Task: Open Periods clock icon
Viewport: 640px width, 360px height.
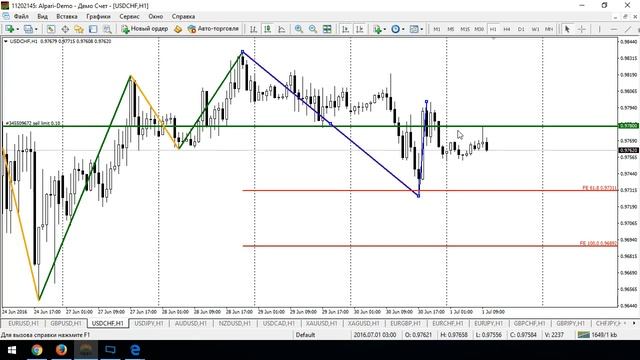Action: (x=395, y=29)
